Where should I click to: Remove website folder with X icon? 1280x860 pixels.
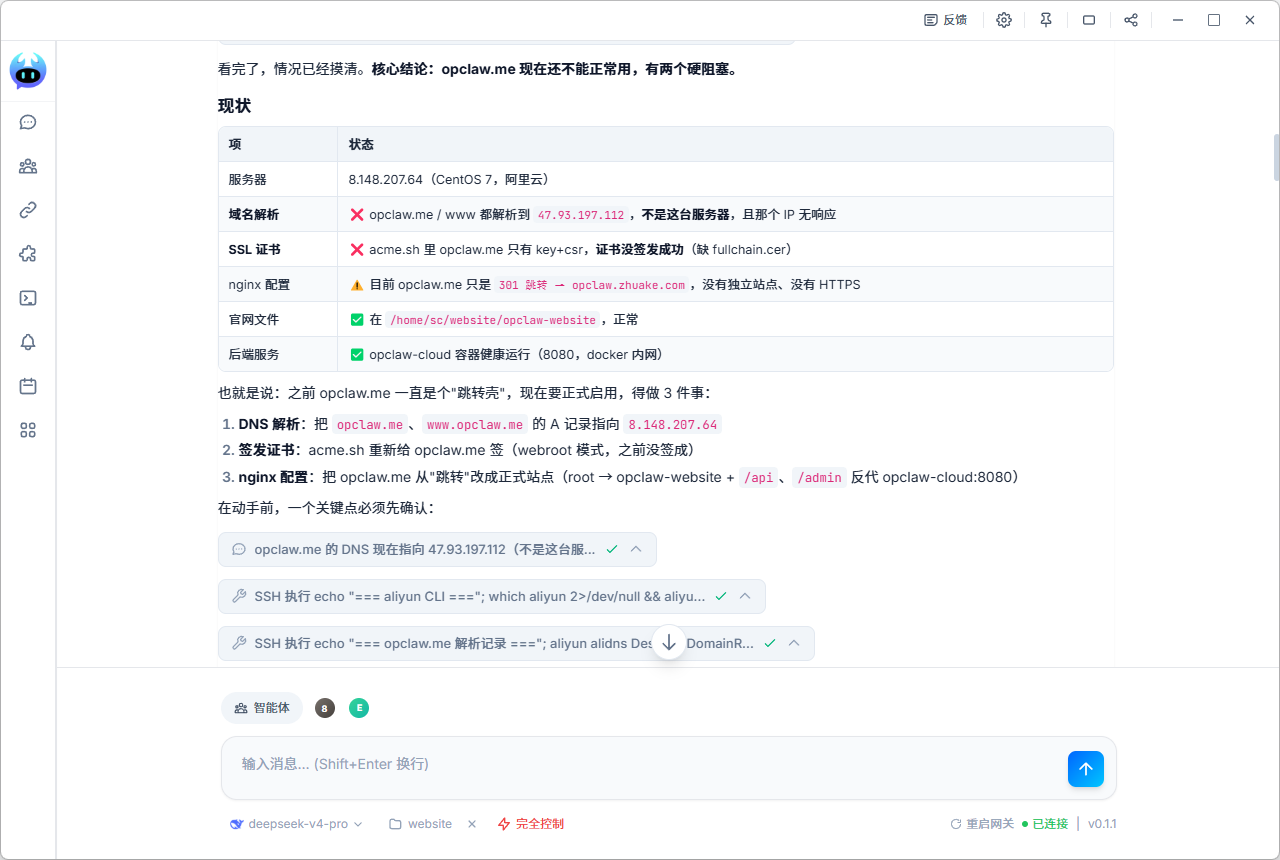[x=472, y=824]
